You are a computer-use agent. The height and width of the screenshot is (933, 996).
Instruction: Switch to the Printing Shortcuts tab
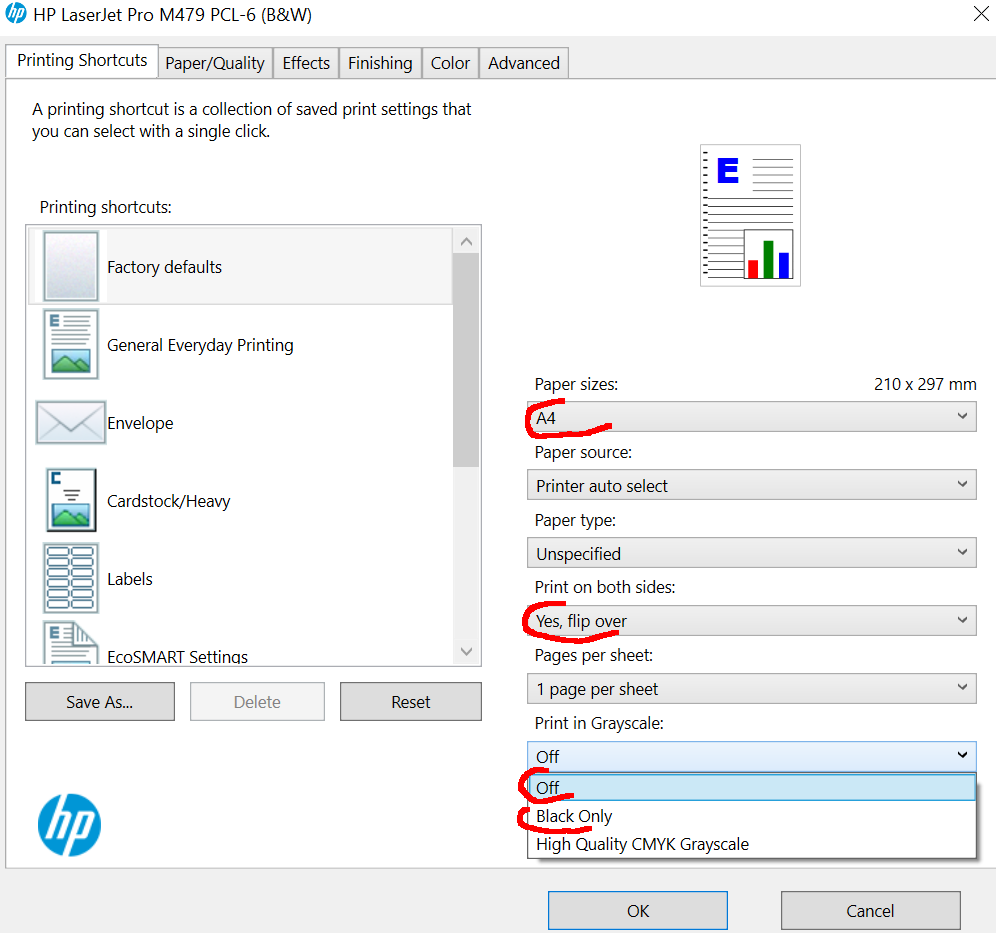82,60
